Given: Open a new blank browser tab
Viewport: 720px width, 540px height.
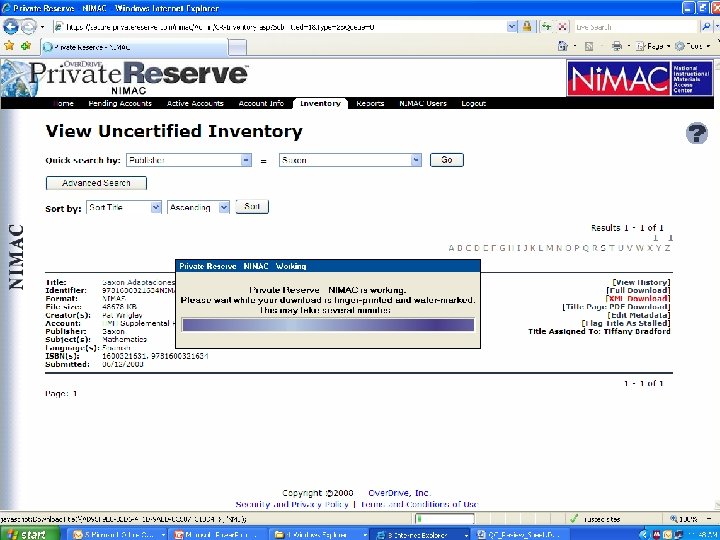Looking at the screenshot, I should click(237, 48).
